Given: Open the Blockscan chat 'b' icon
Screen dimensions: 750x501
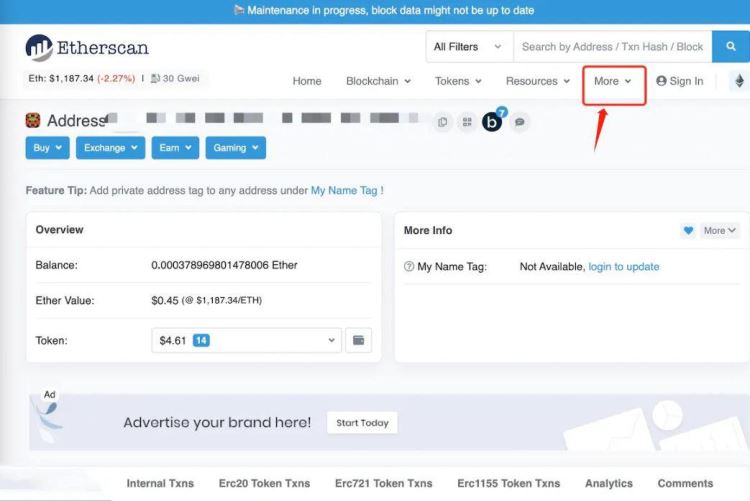Looking at the screenshot, I should (492, 122).
